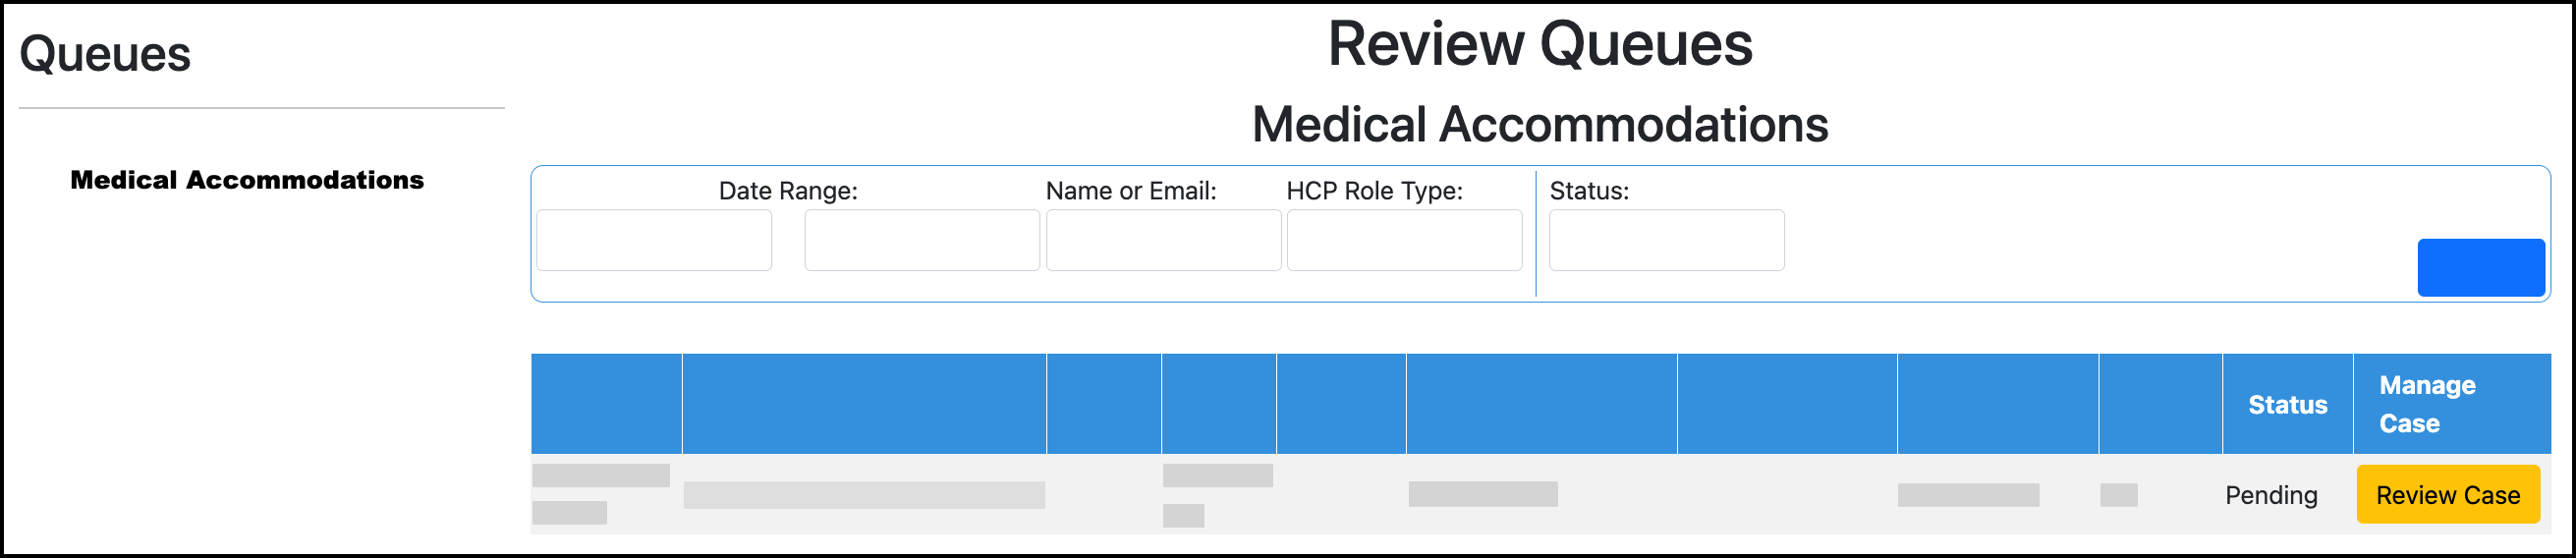Click the Status filter label
Screen dimensions: 2576x558
coord(1589,191)
